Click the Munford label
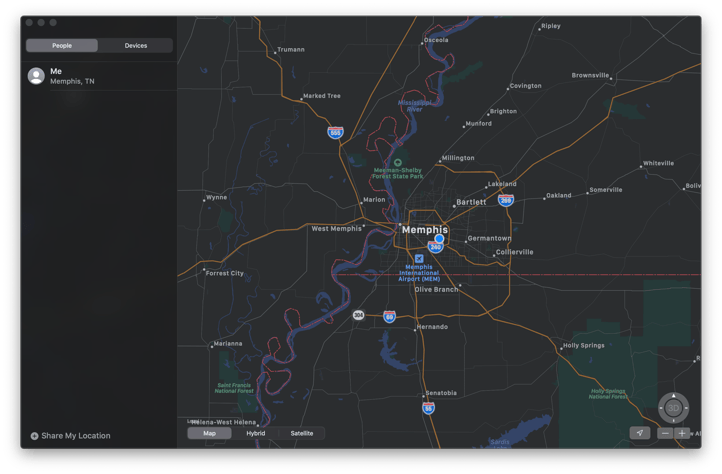 [x=478, y=123]
